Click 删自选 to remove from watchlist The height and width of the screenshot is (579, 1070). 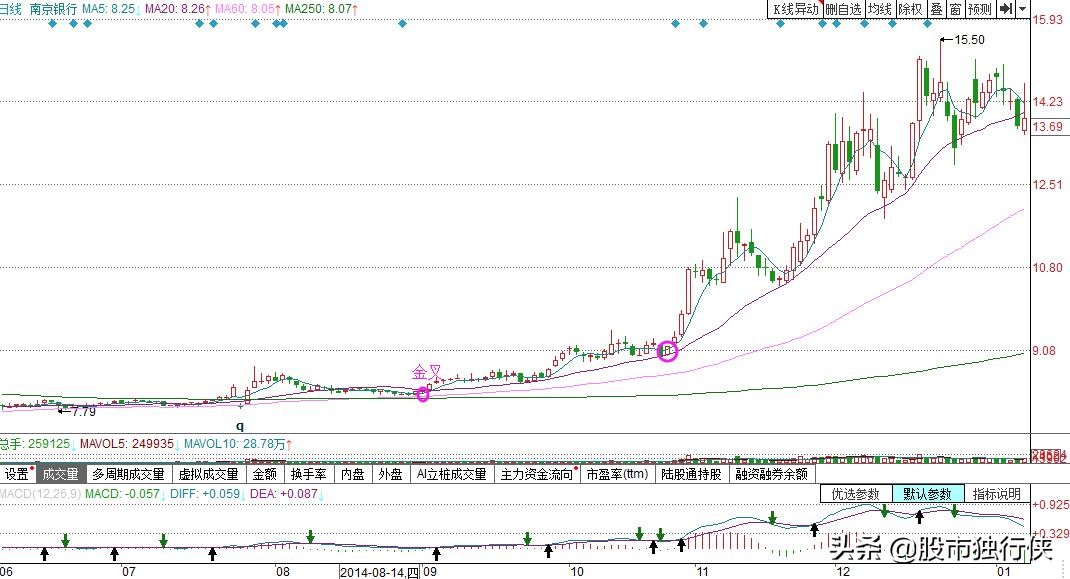click(843, 9)
